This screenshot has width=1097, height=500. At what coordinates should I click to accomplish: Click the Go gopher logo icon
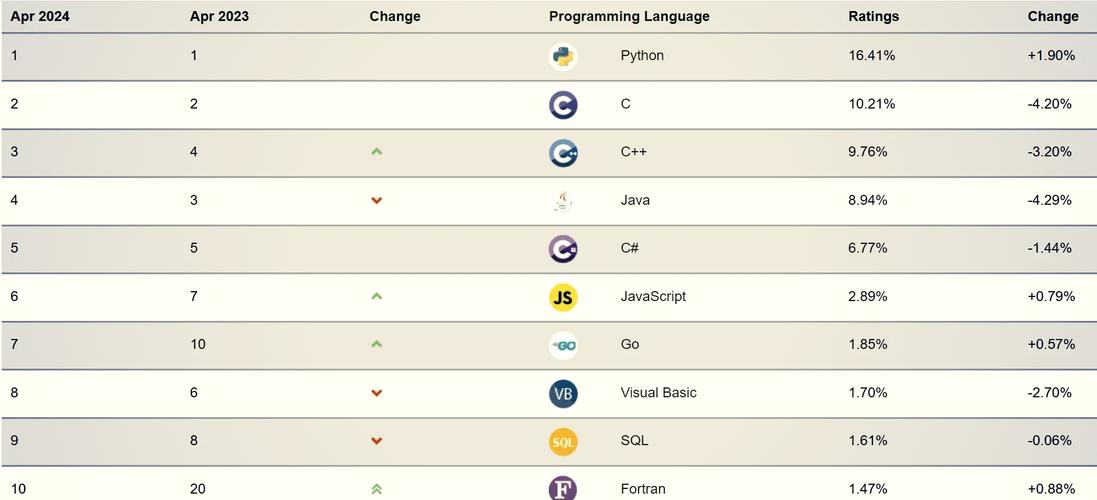pyautogui.click(x=563, y=345)
